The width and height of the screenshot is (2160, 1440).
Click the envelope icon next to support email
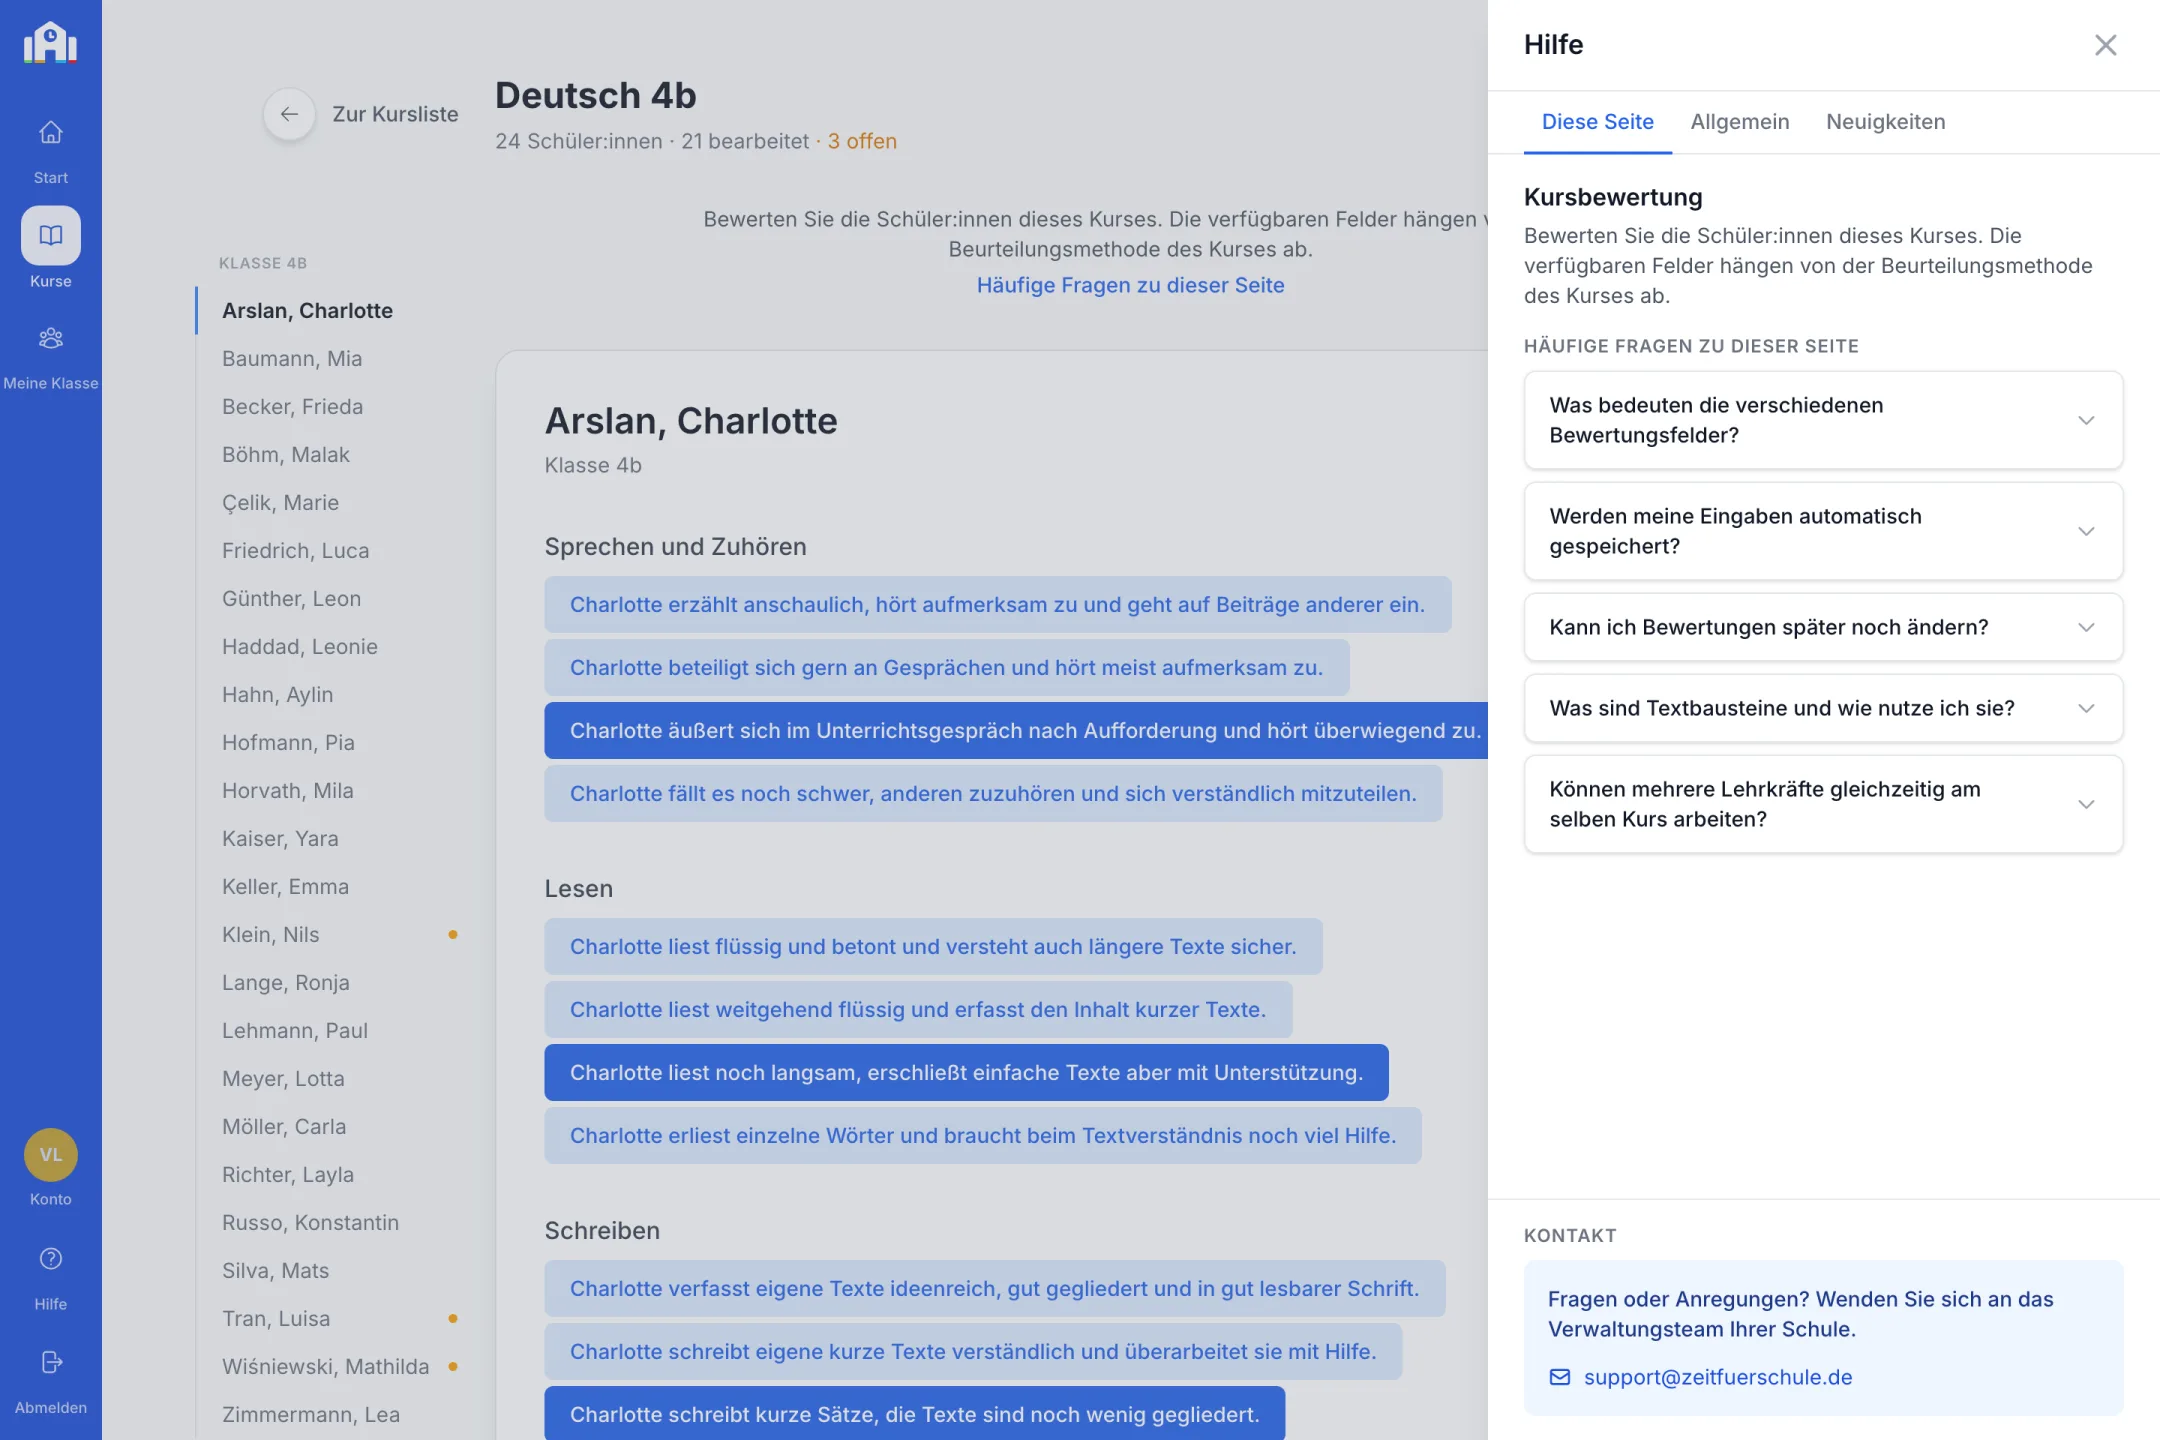click(1559, 1377)
